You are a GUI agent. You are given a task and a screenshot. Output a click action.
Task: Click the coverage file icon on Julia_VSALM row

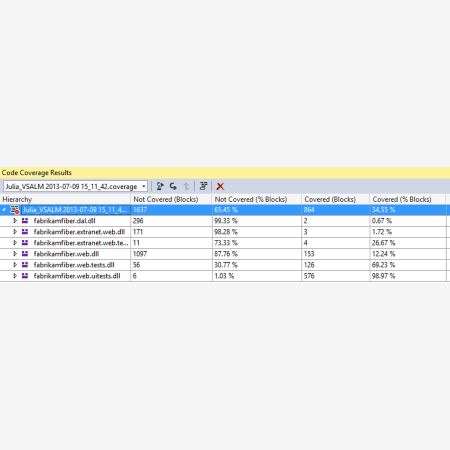coord(15,210)
